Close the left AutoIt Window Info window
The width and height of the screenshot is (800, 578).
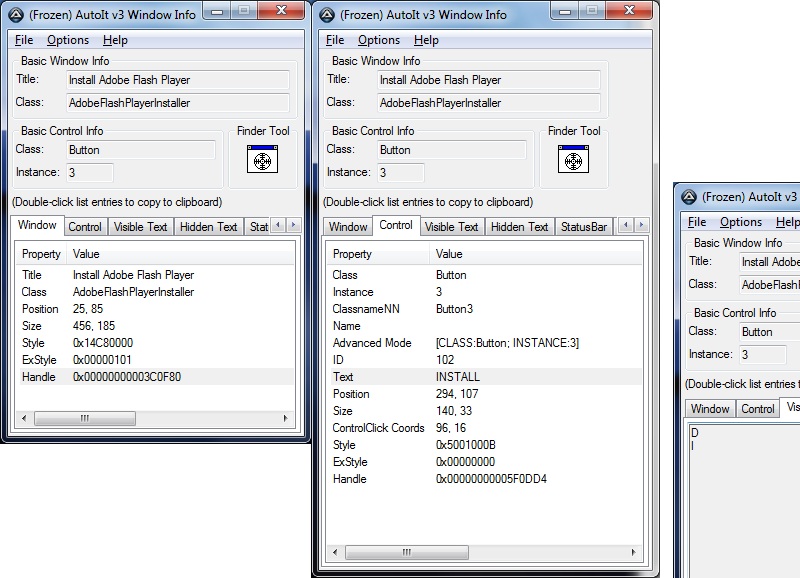[x=281, y=11]
